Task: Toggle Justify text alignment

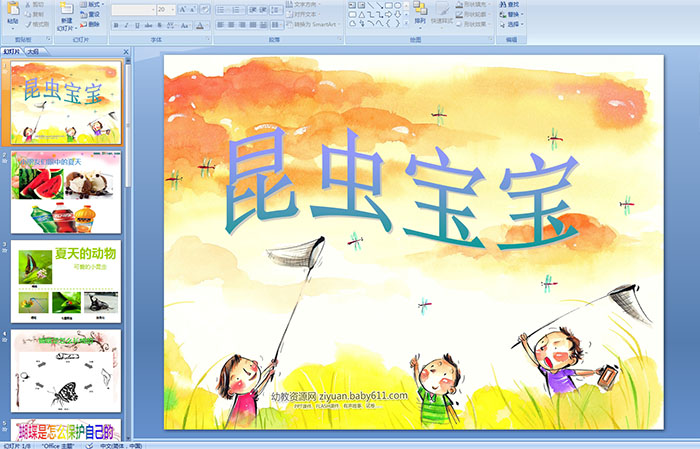Action: click(x=253, y=25)
